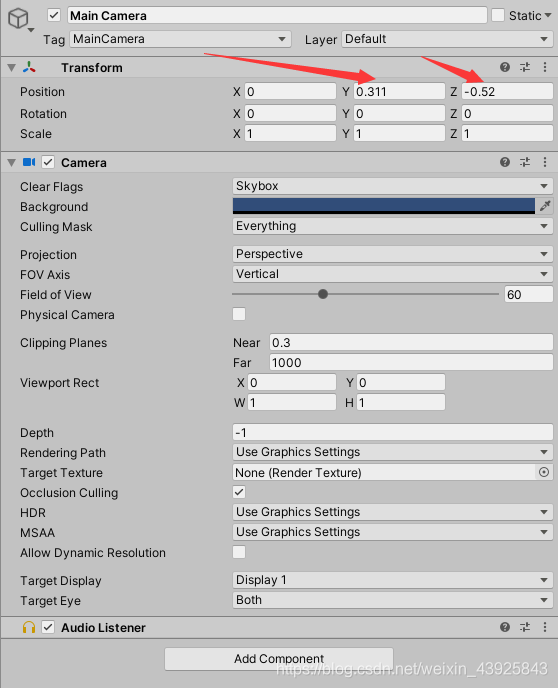The image size is (558, 688).
Task: Open Transform presets slider icon
Action: tap(525, 67)
